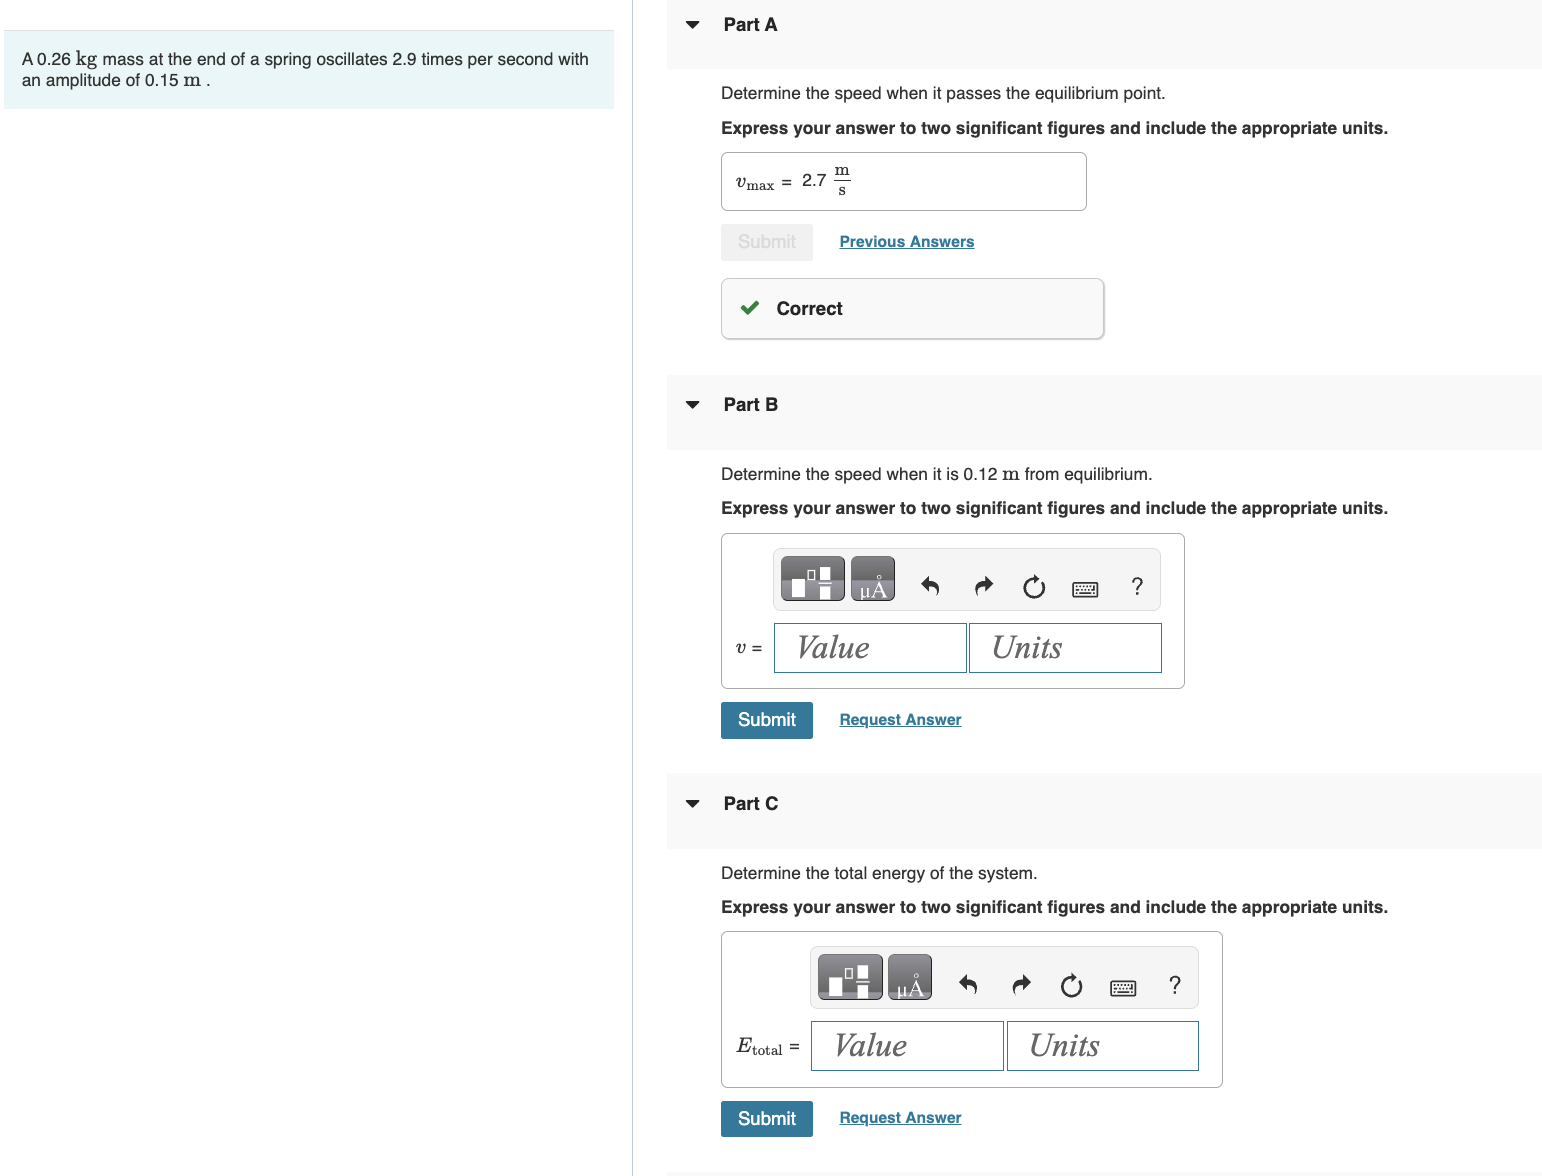Viewport: 1542px width, 1176px height.
Task: Click the μÅ units icon in Part C toolbar
Action: (910, 977)
